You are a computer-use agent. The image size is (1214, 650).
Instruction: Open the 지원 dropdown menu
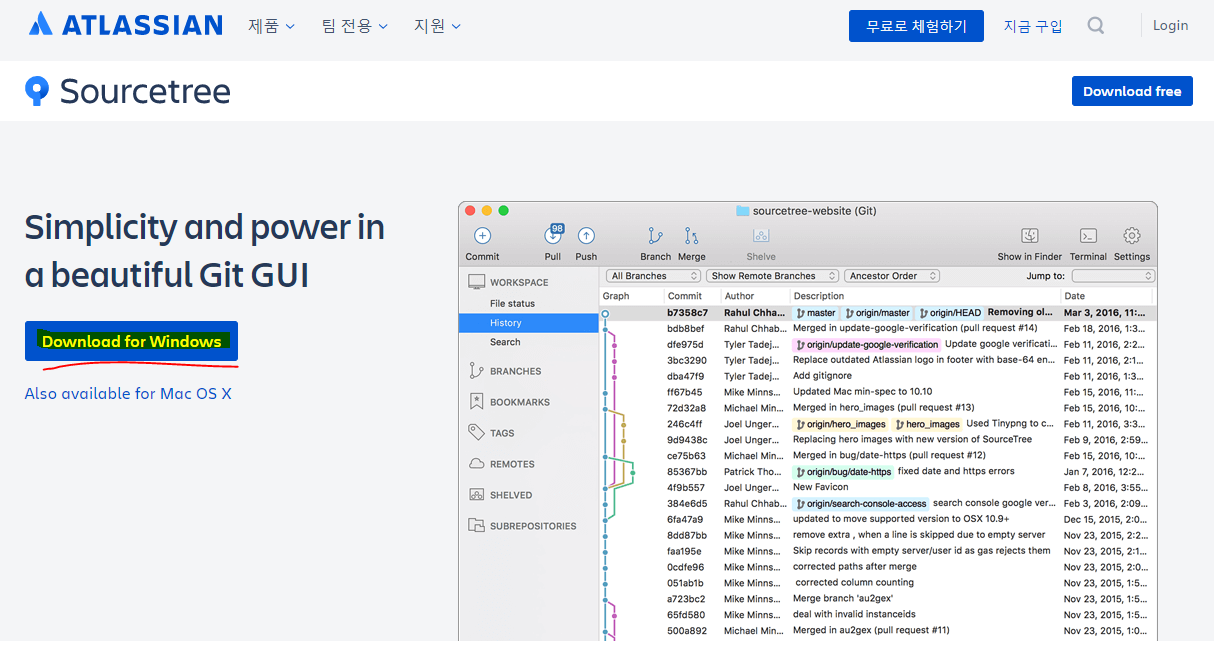(437, 26)
